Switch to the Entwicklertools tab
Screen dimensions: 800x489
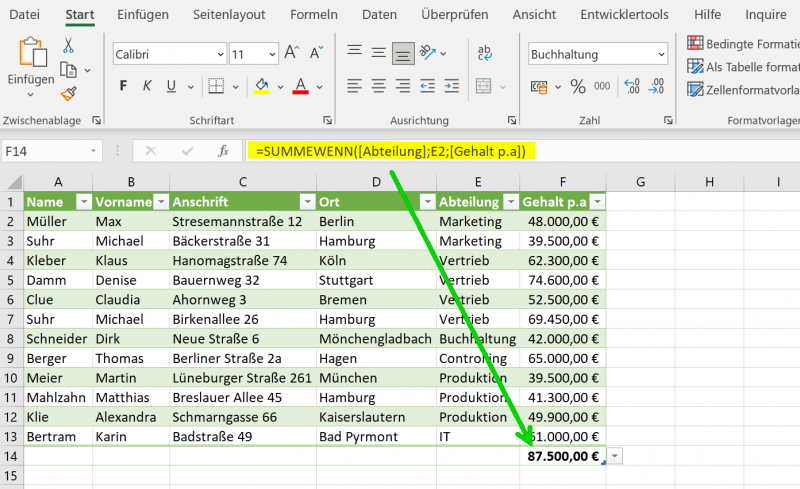pos(624,14)
